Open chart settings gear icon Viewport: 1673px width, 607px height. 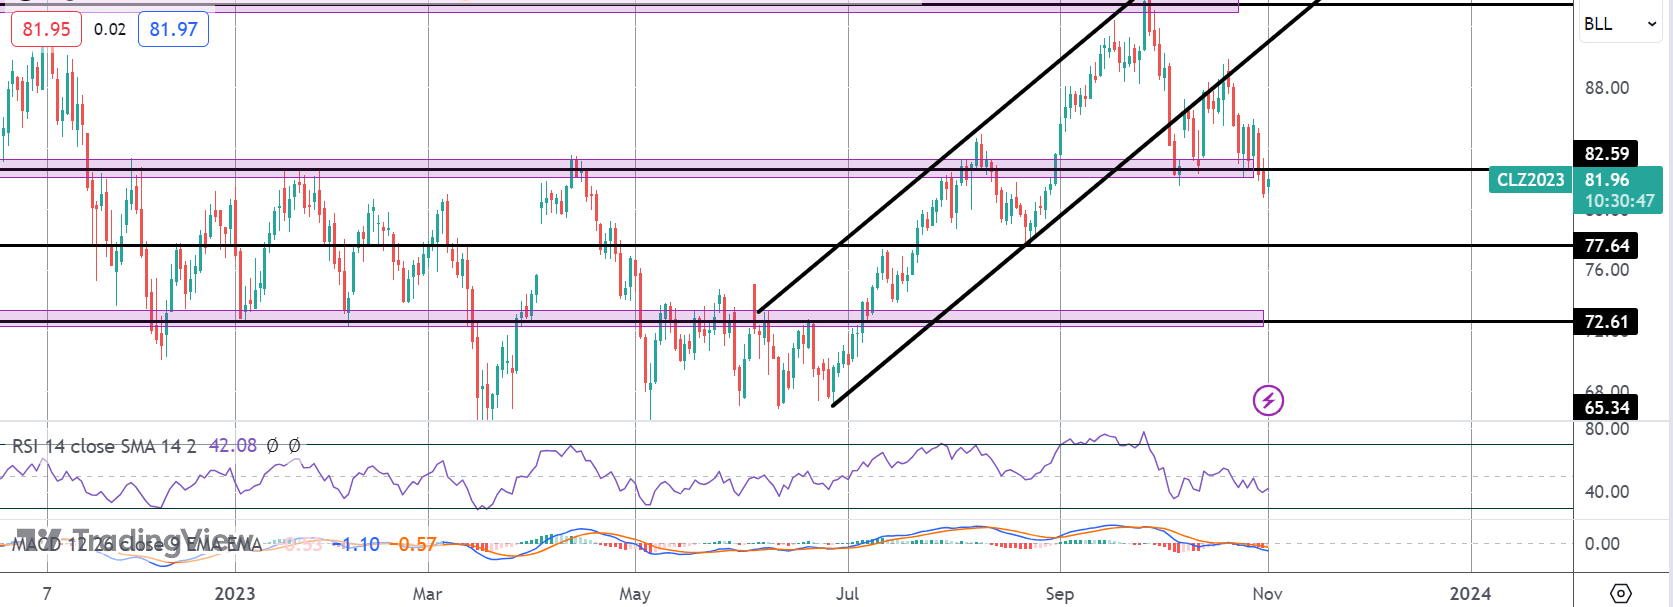click(1621, 593)
